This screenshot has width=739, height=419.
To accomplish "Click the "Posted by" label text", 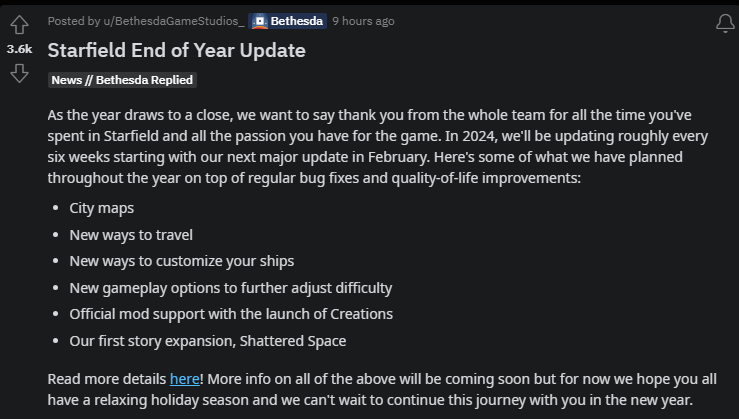I will click(72, 21).
